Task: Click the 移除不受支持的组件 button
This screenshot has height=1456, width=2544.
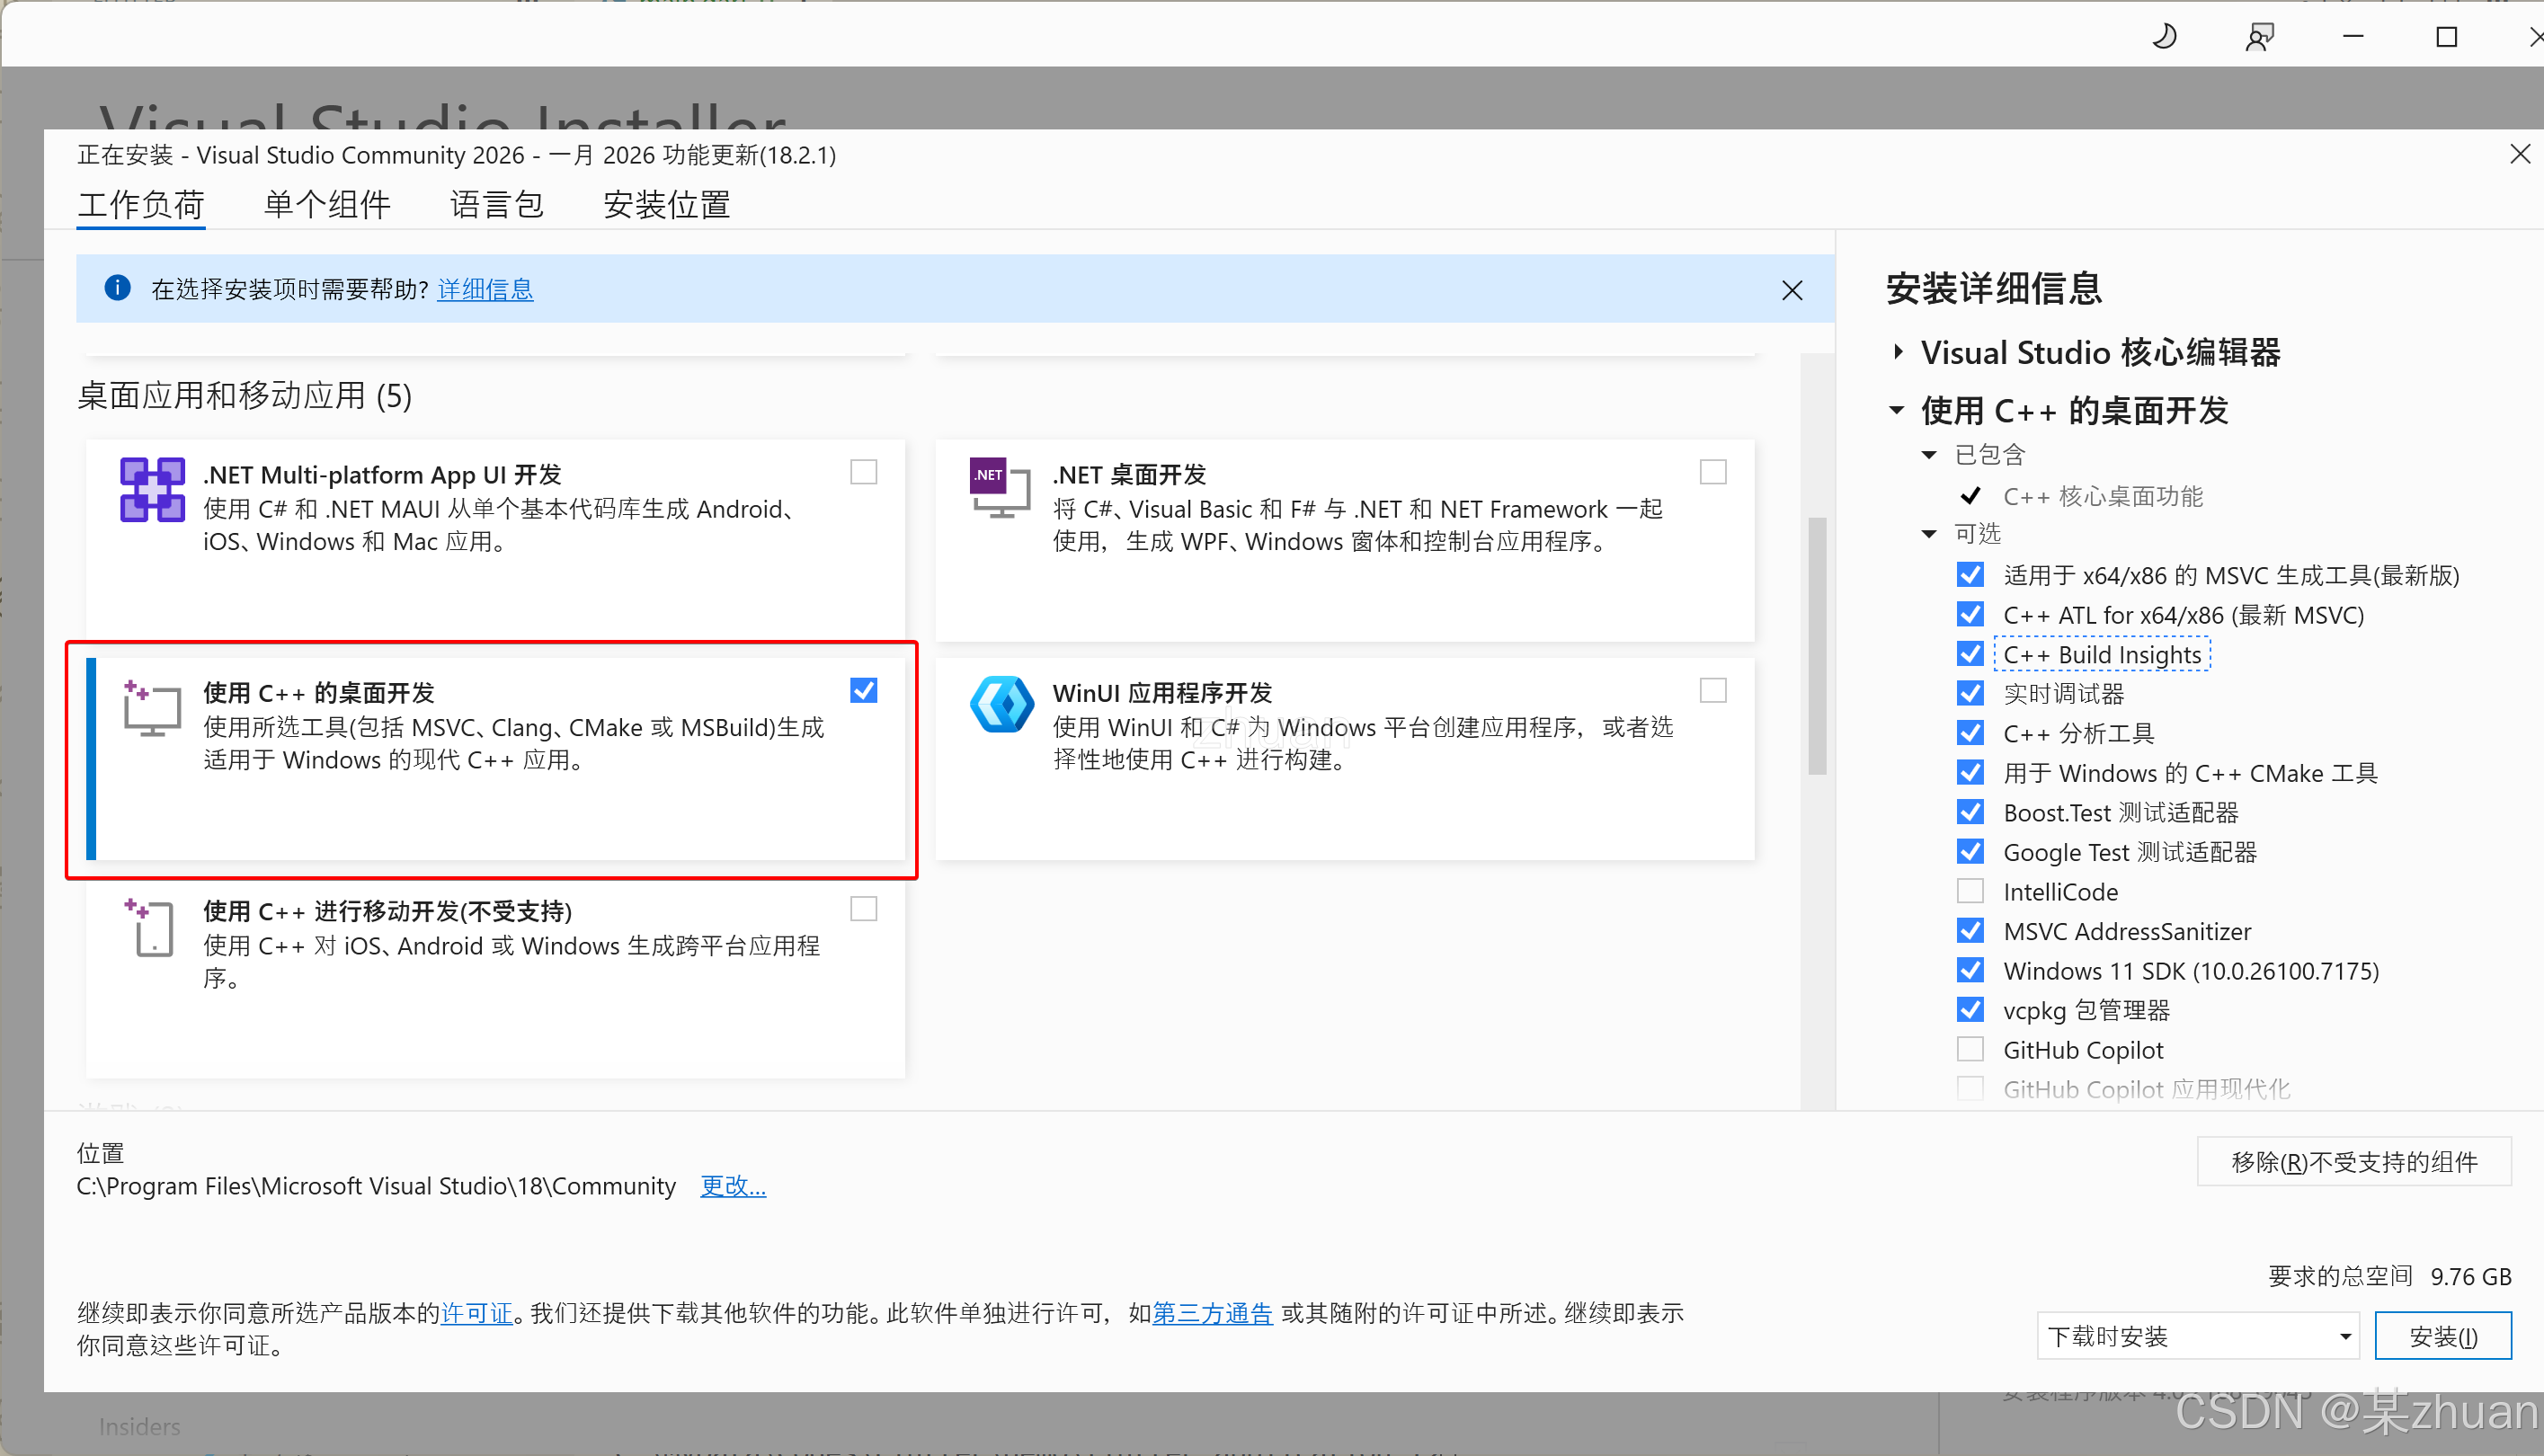Action: (x=2353, y=1162)
